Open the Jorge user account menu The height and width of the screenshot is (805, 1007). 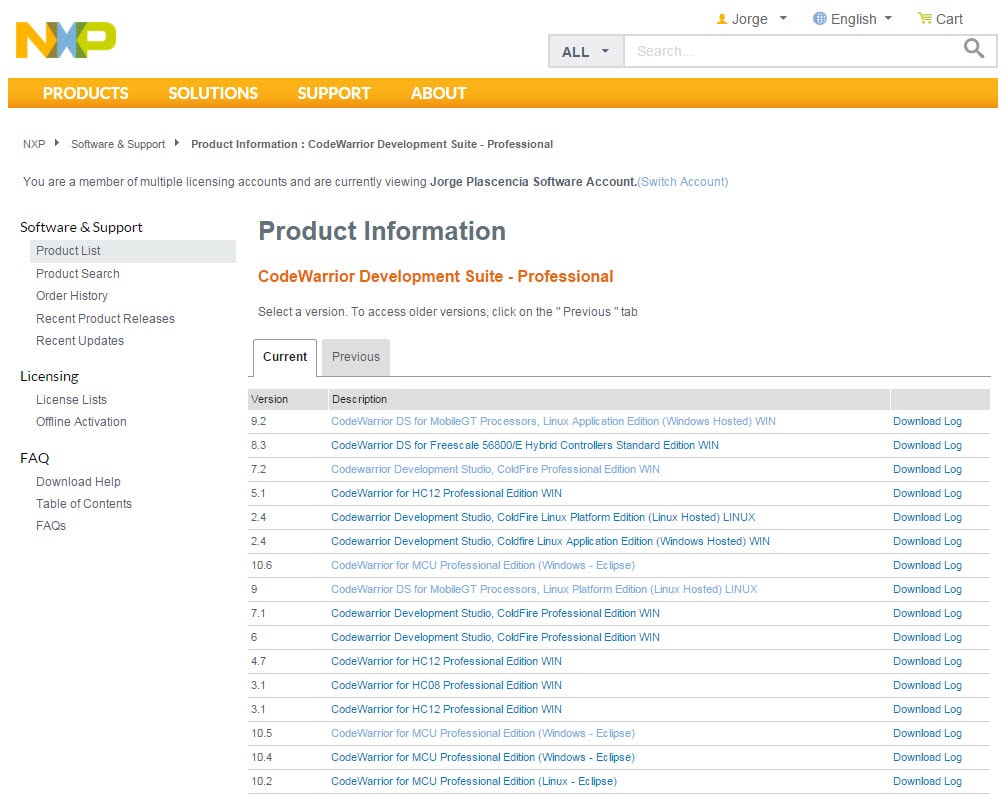(x=751, y=19)
